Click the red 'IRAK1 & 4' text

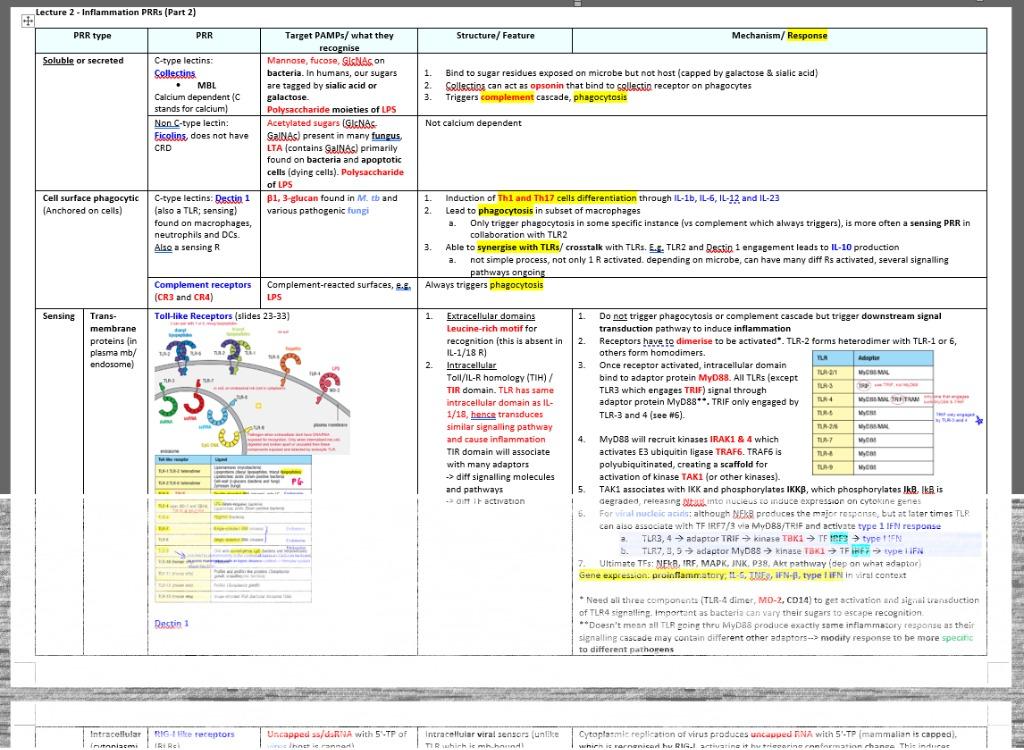731,440
